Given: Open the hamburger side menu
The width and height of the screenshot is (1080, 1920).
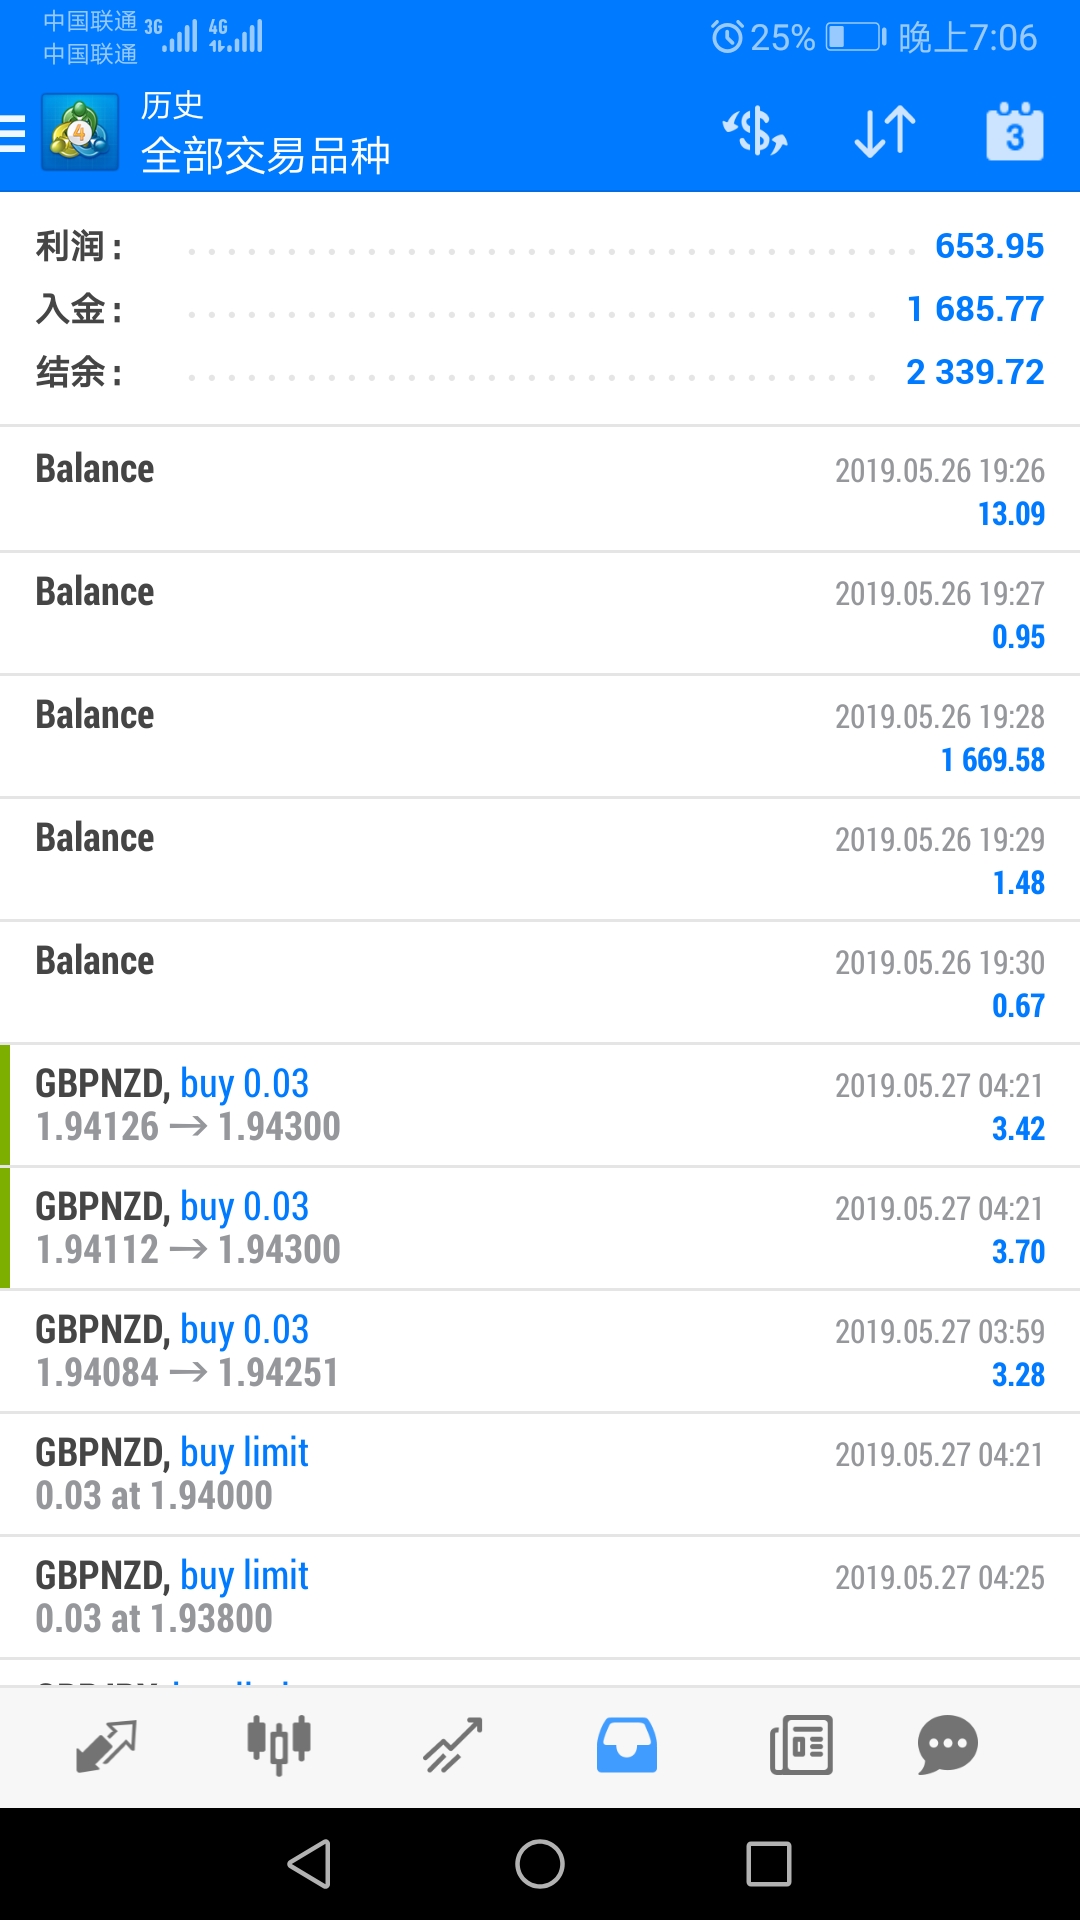Looking at the screenshot, I should (12, 133).
